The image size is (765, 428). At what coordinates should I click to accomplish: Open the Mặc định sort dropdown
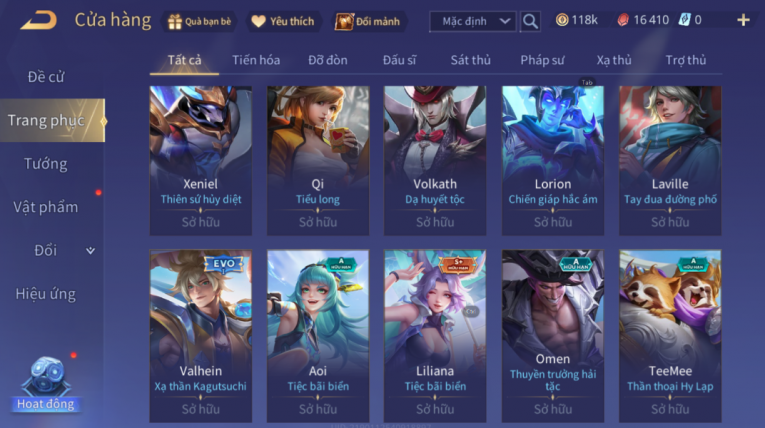473,21
